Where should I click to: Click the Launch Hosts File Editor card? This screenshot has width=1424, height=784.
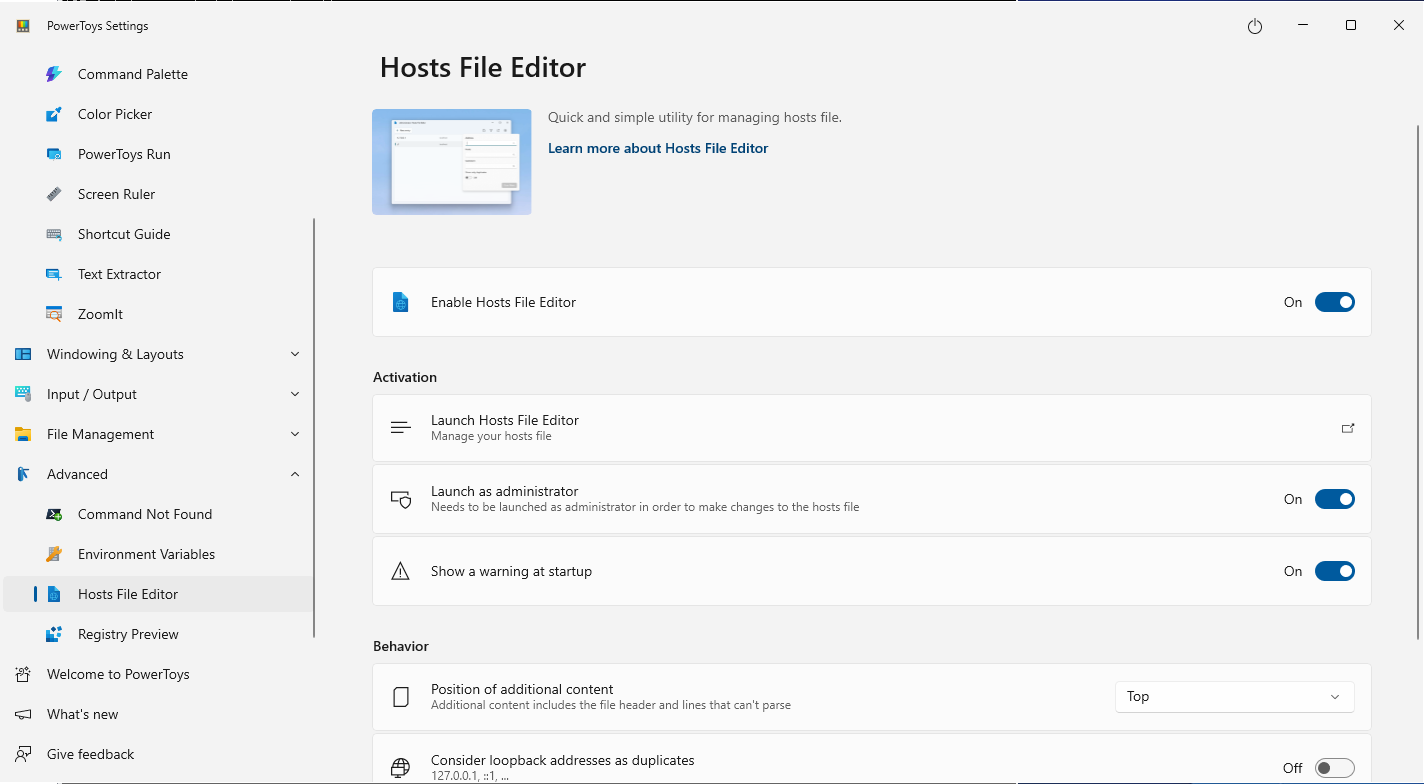(871, 428)
